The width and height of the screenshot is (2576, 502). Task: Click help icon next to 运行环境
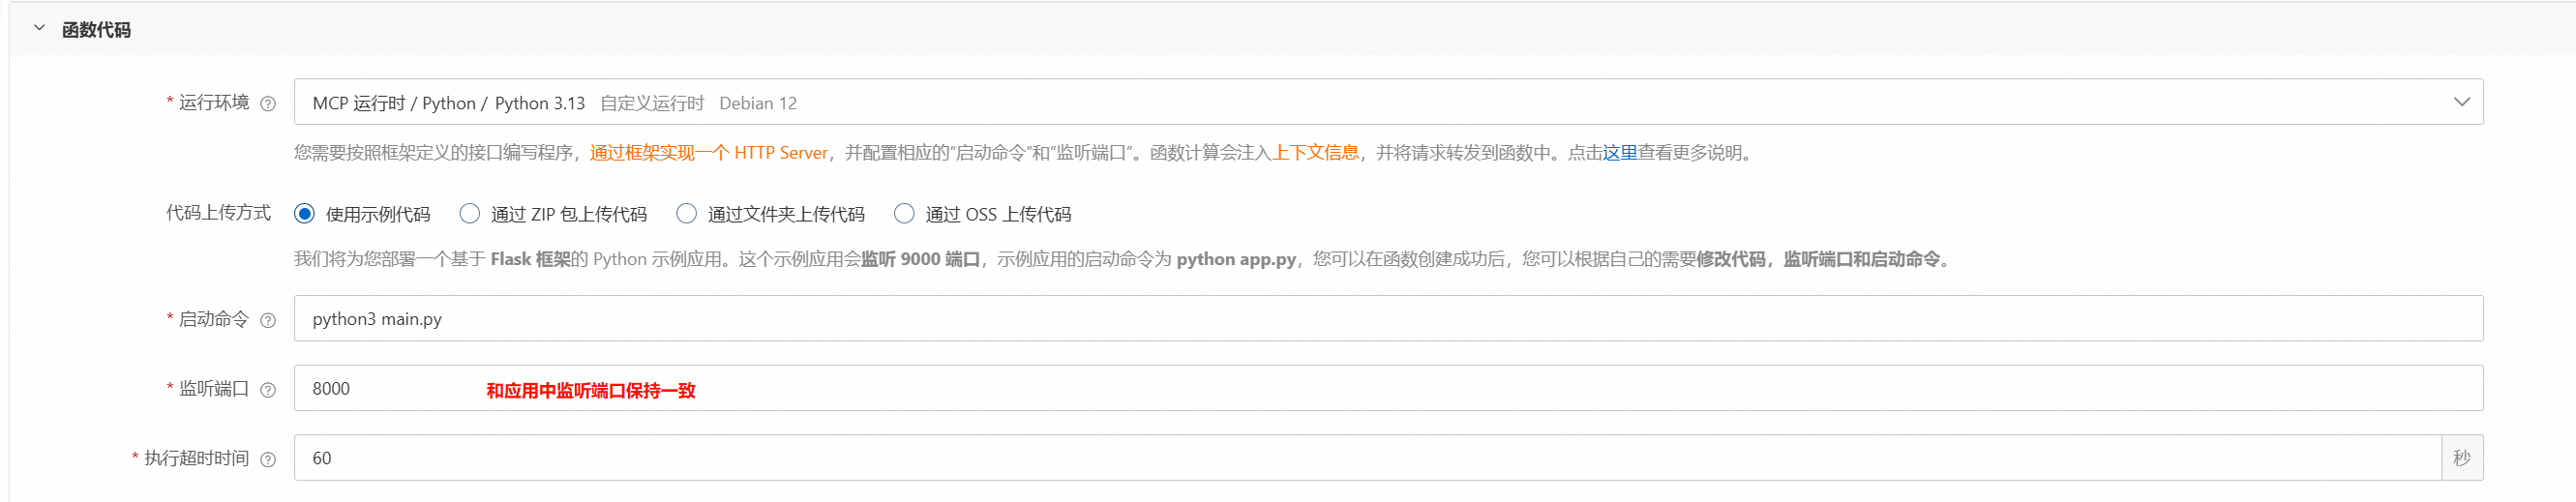coord(268,104)
